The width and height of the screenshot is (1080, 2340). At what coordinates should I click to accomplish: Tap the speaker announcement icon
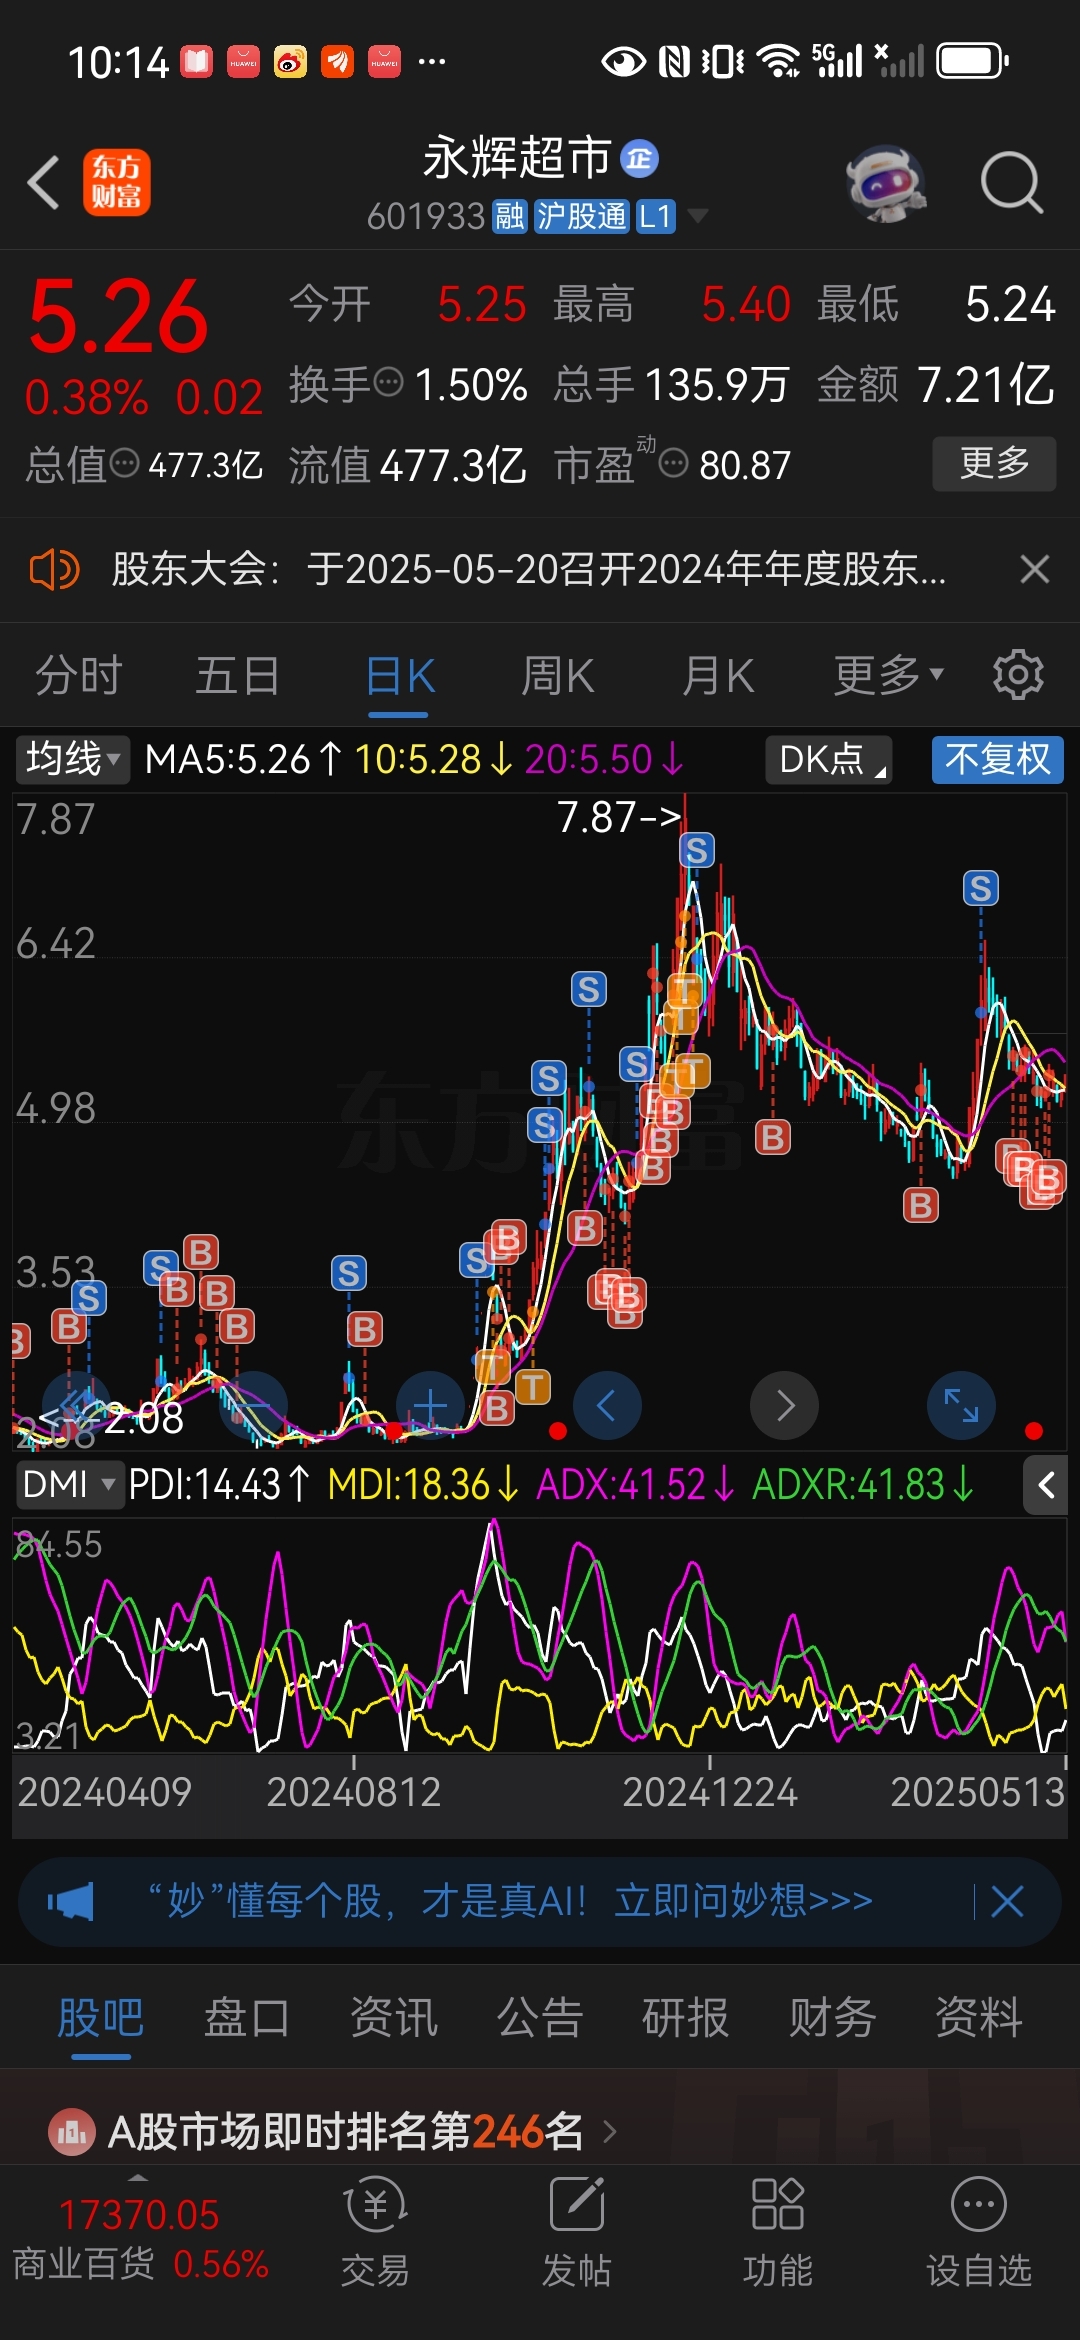pos(54,570)
